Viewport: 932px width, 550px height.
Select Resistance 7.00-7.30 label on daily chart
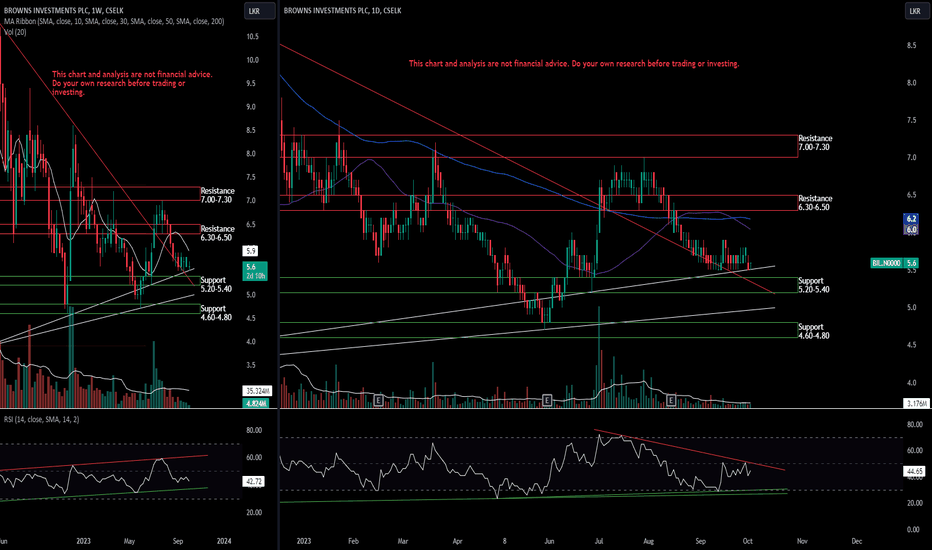pyautogui.click(x=815, y=142)
